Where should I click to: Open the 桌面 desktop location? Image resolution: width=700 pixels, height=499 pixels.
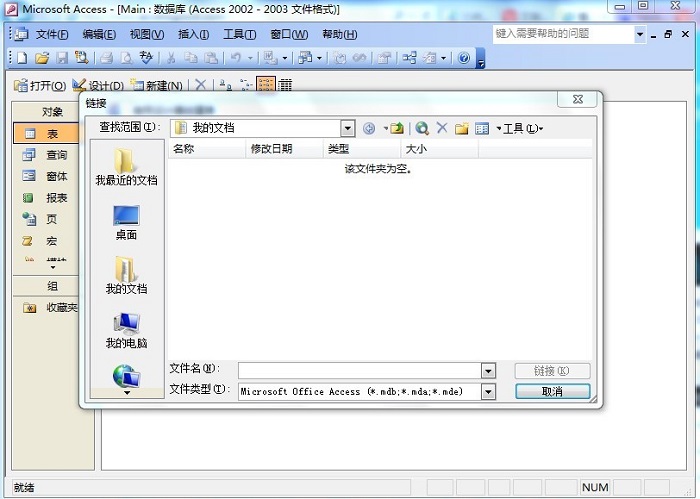coord(126,222)
